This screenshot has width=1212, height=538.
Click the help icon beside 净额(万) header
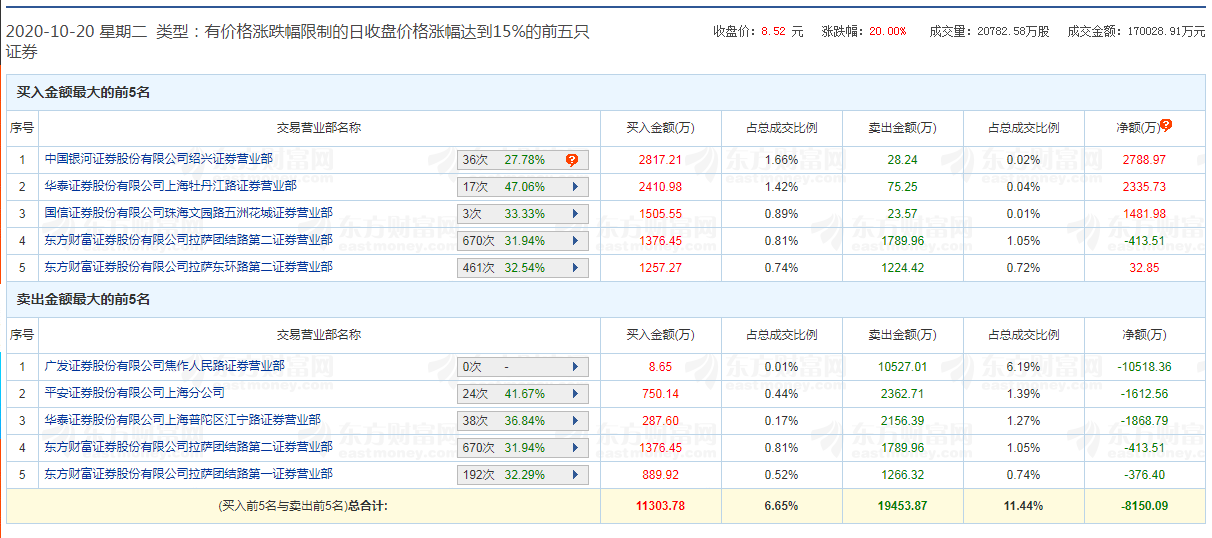coord(1166,126)
